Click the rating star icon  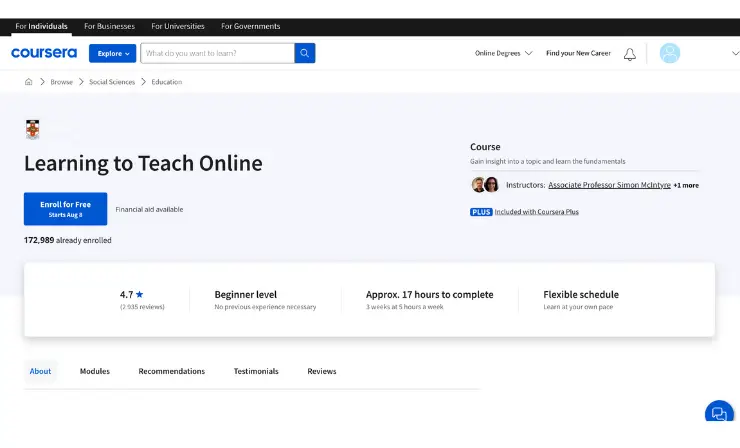coord(140,294)
